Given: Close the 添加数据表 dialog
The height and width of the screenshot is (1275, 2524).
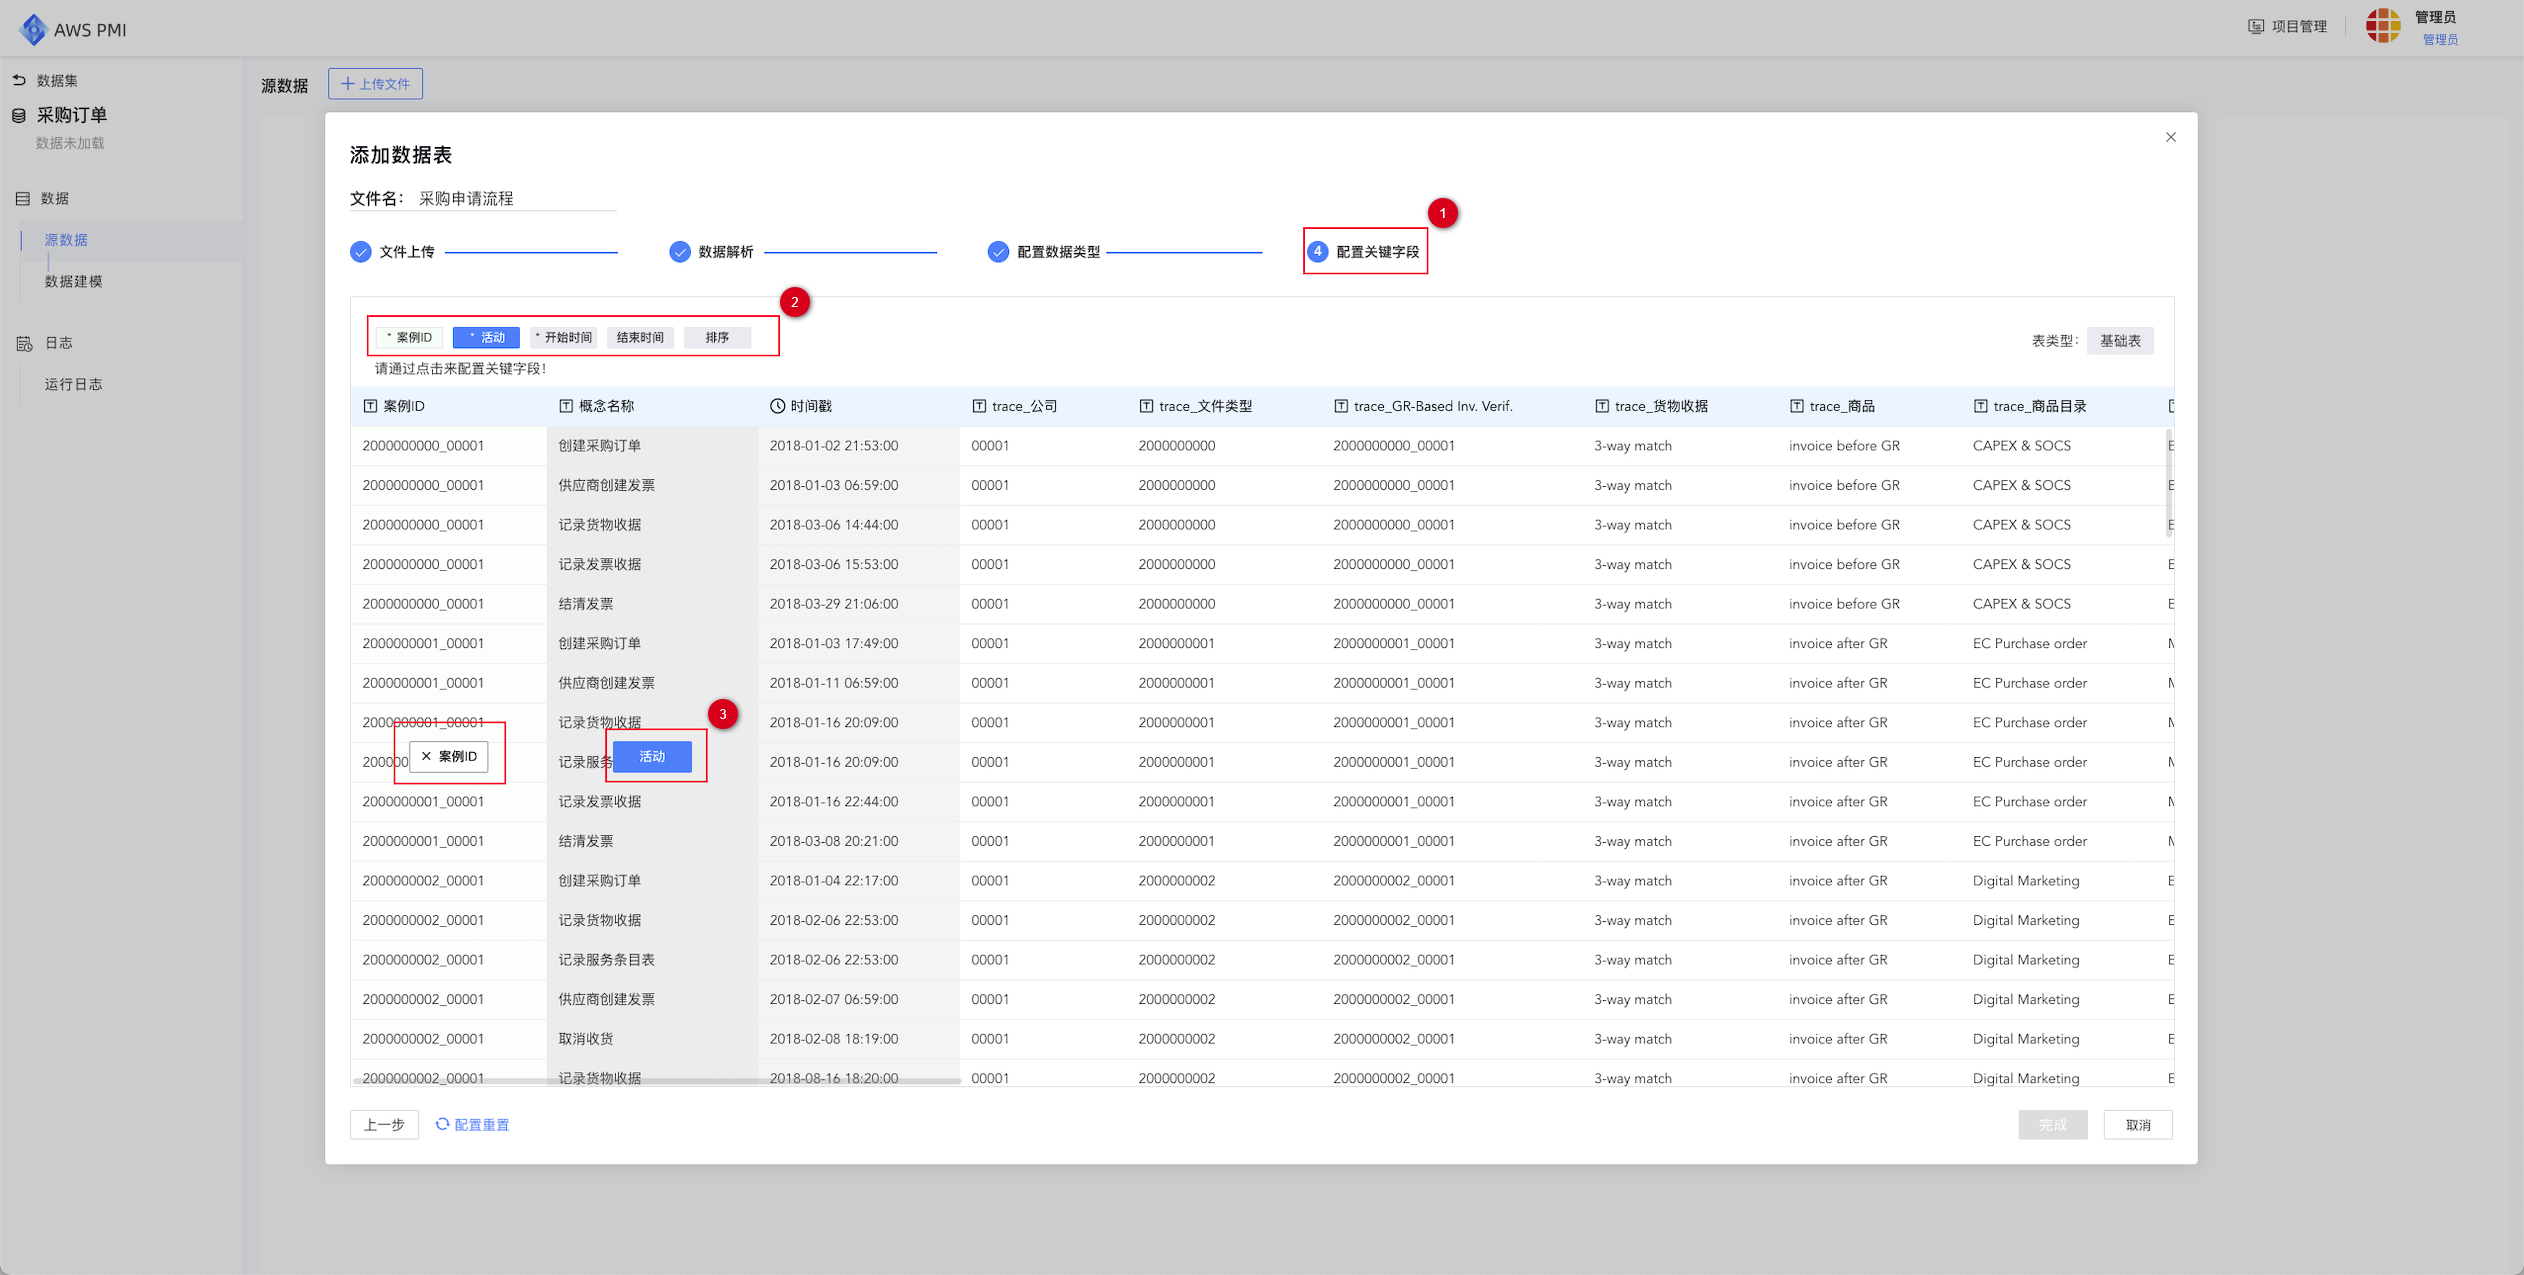Looking at the screenshot, I should [2171, 137].
